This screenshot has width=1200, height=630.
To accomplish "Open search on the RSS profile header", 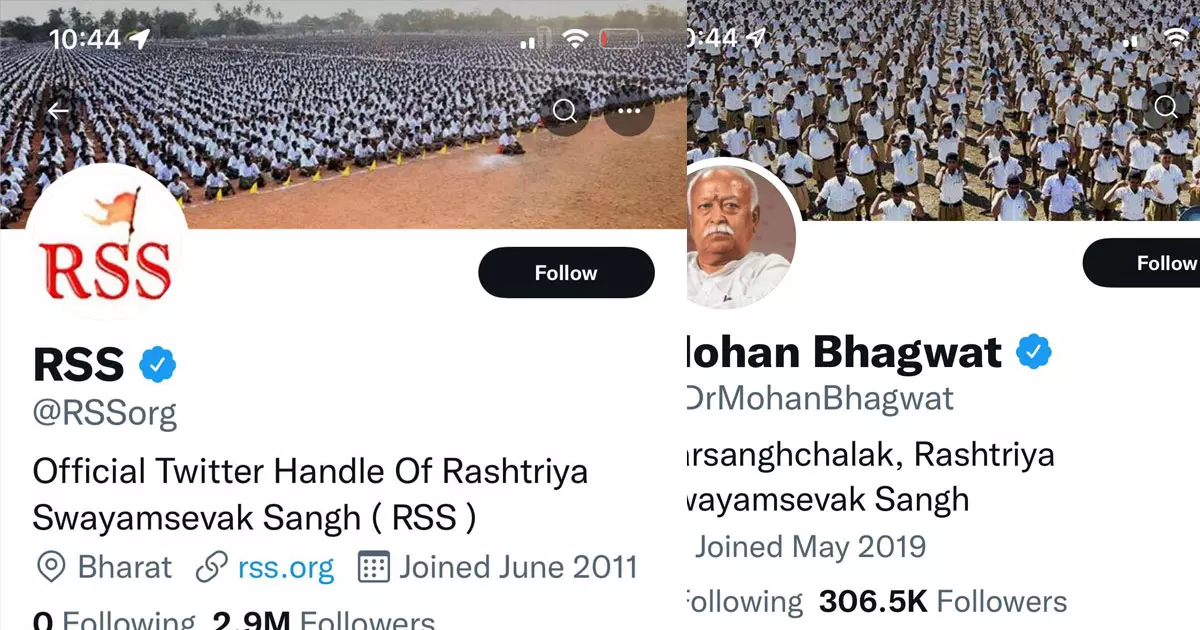I will coord(565,110).
